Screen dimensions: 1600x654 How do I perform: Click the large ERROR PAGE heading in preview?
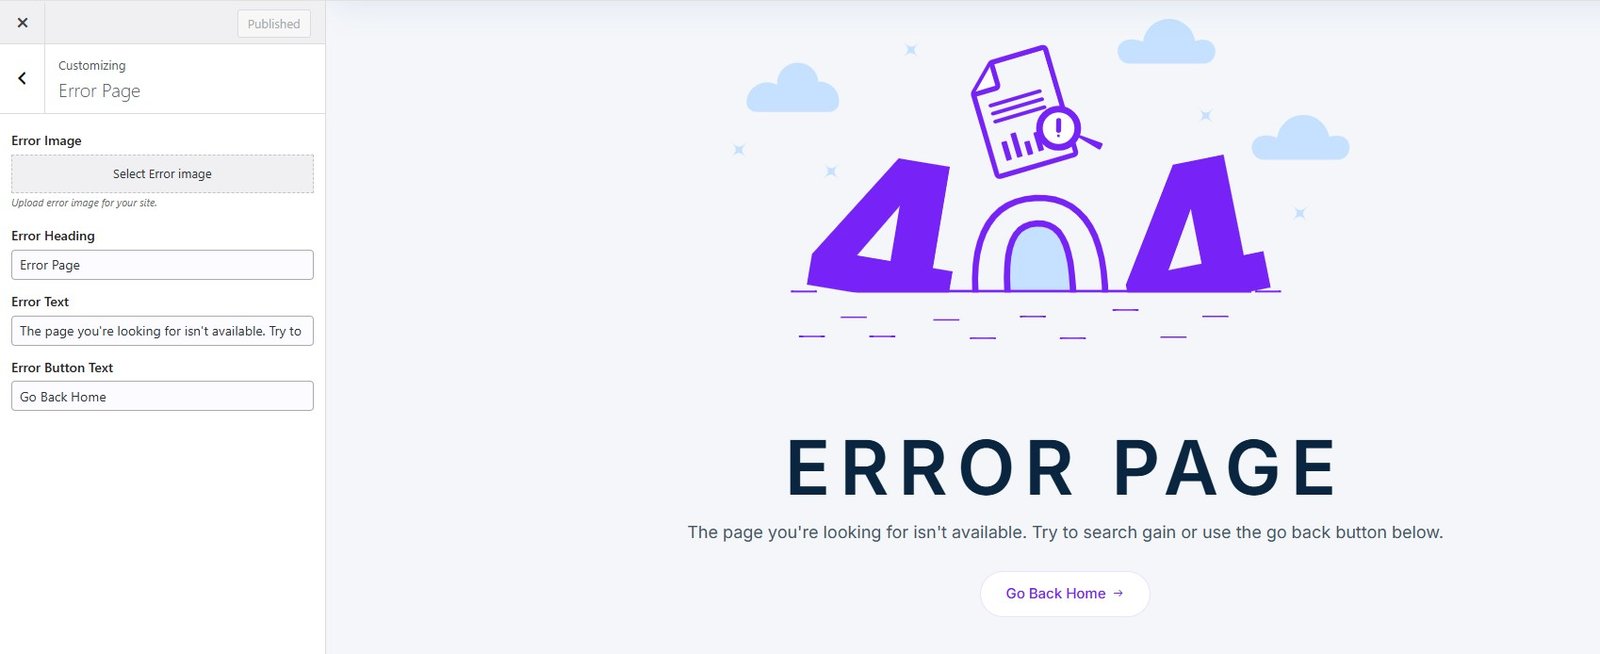point(1062,468)
